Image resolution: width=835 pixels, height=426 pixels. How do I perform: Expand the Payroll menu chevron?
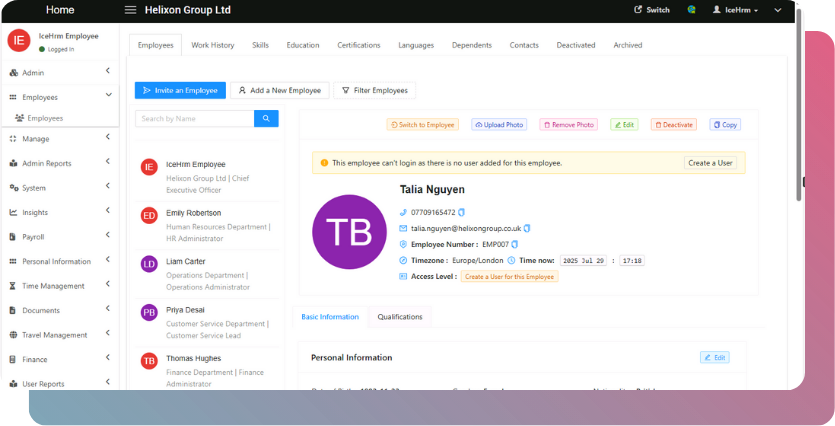[x=108, y=235]
